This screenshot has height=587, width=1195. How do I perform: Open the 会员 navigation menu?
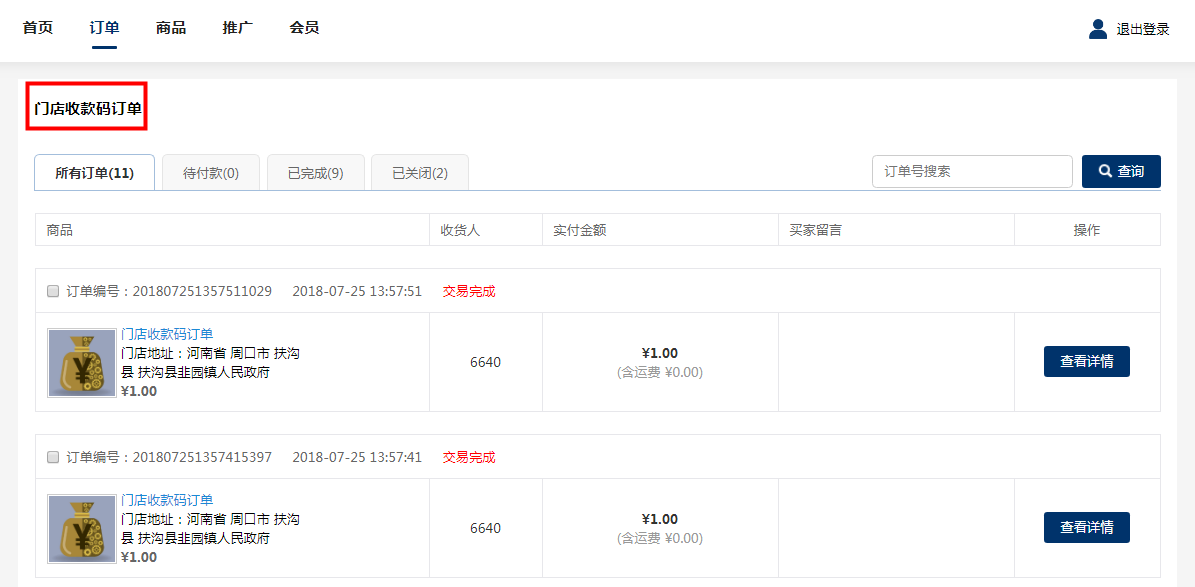tap(304, 28)
